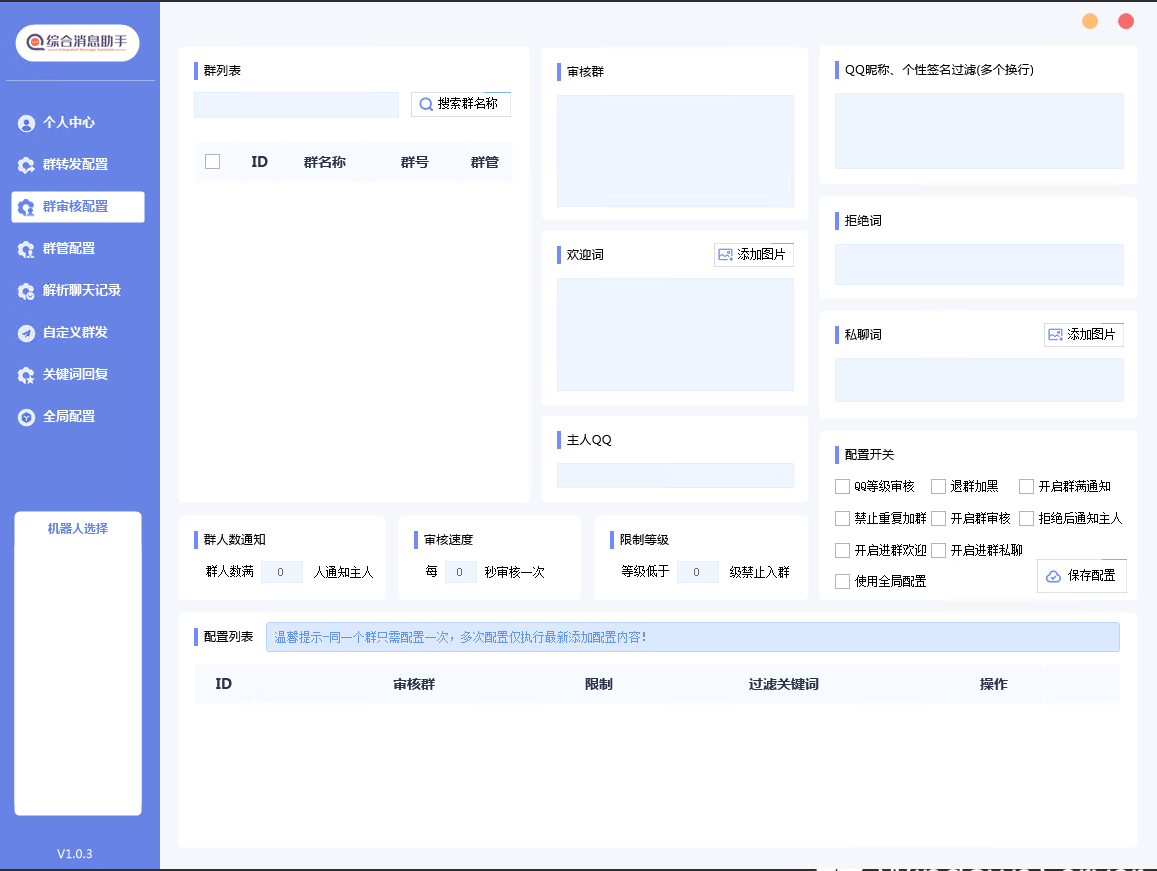The image size is (1157, 871).
Task: Toggle the 退群加黑 checkbox
Action: (x=938, y=487)
